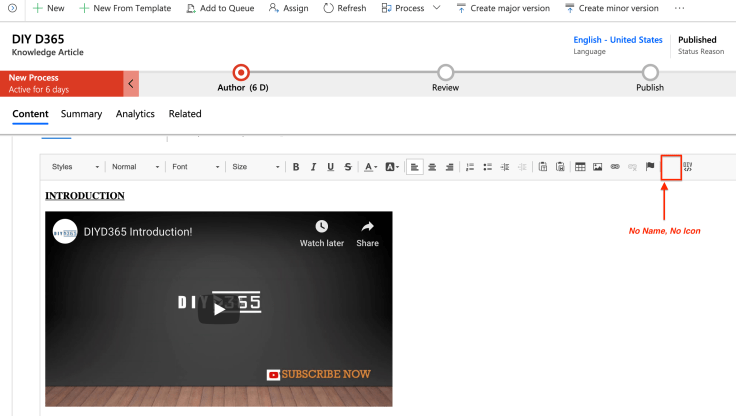Click the Published status reason text

point(697,40)
